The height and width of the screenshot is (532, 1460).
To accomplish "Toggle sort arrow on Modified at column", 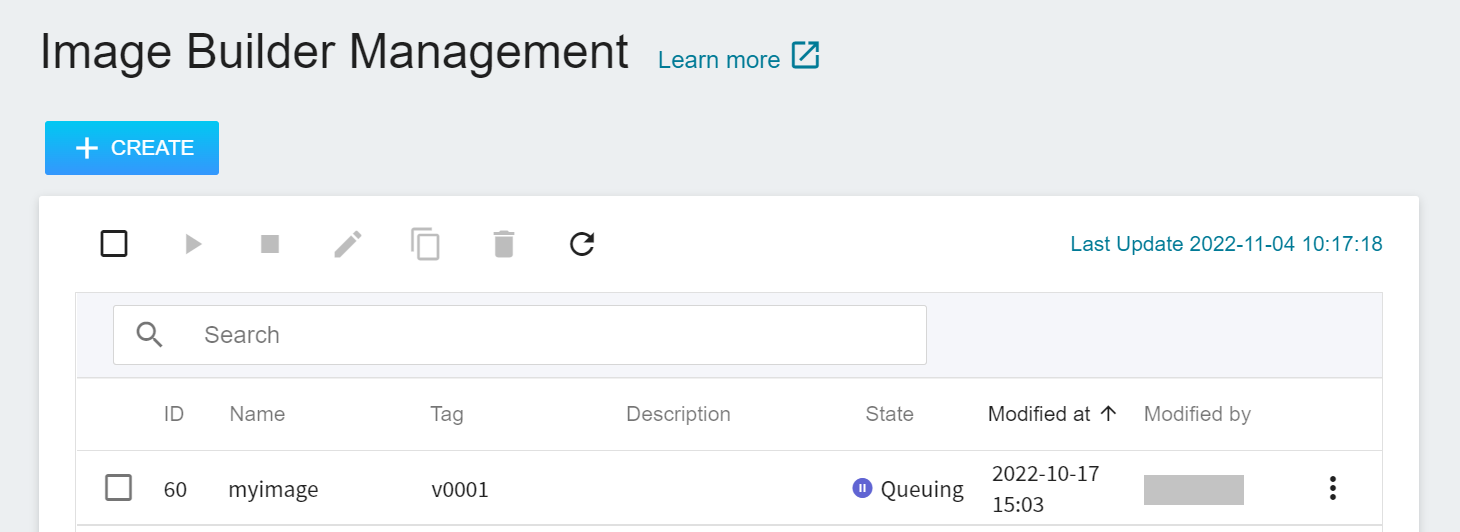I will pos(1108,414).
